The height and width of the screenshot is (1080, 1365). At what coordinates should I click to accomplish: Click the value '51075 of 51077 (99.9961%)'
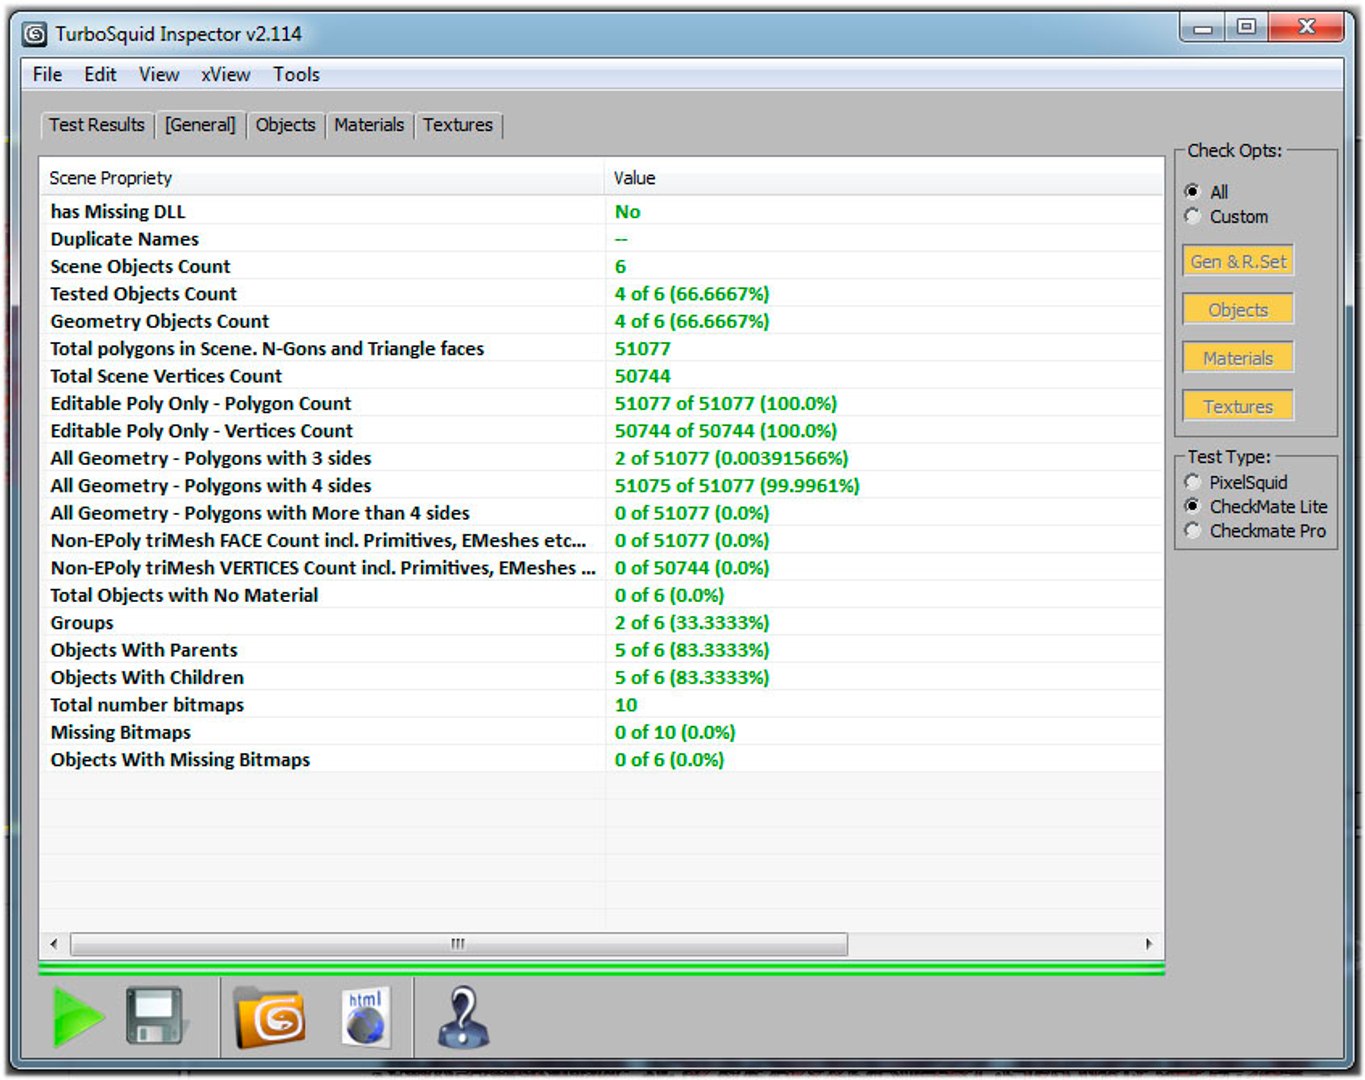pyautogui.click(x=737, y=485)
